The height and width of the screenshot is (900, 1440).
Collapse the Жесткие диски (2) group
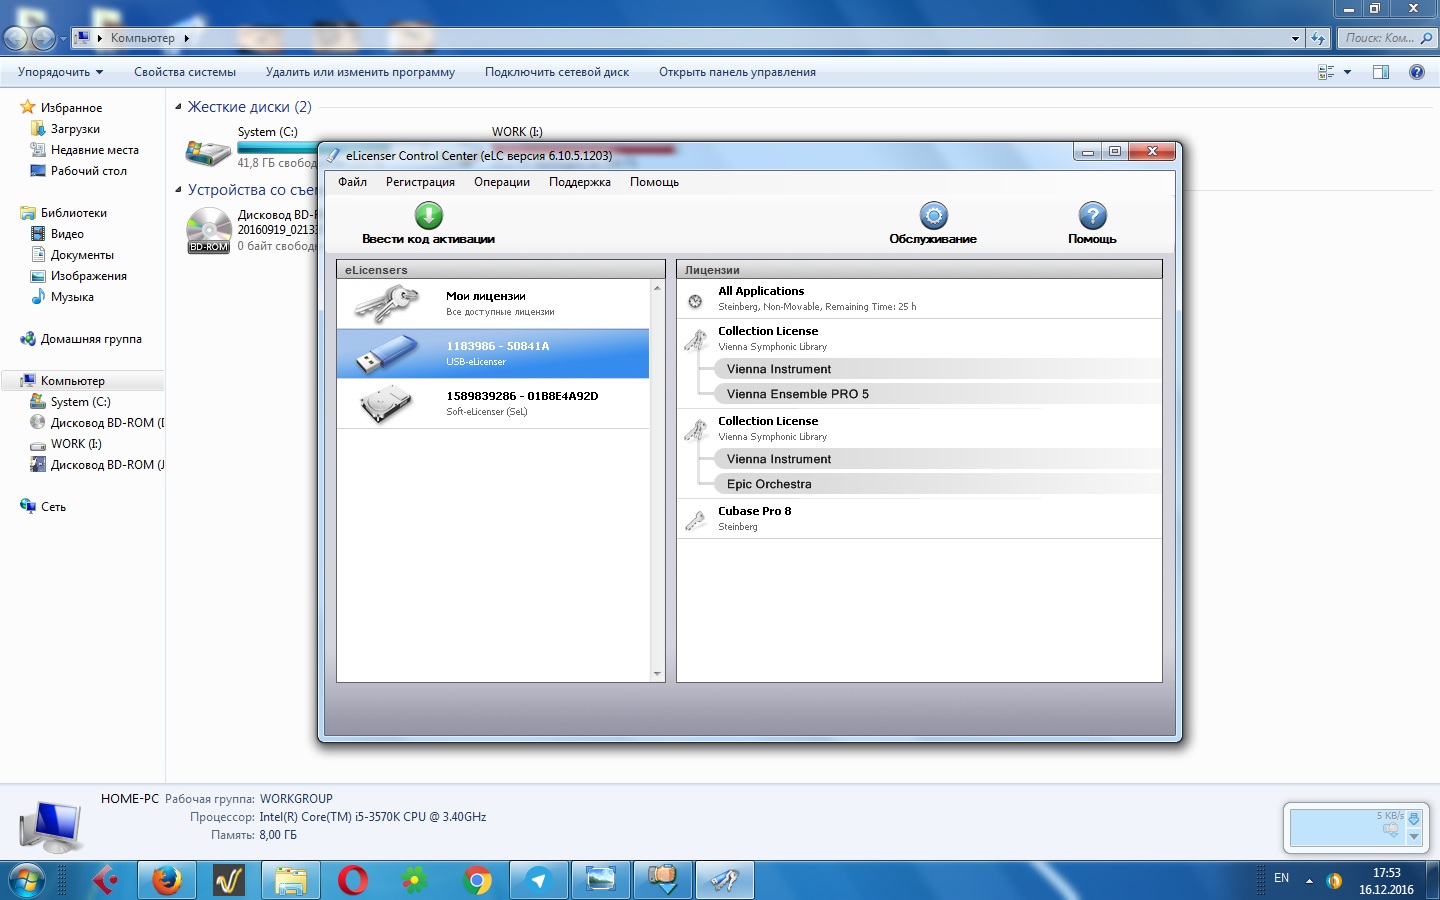pos(179,107)
